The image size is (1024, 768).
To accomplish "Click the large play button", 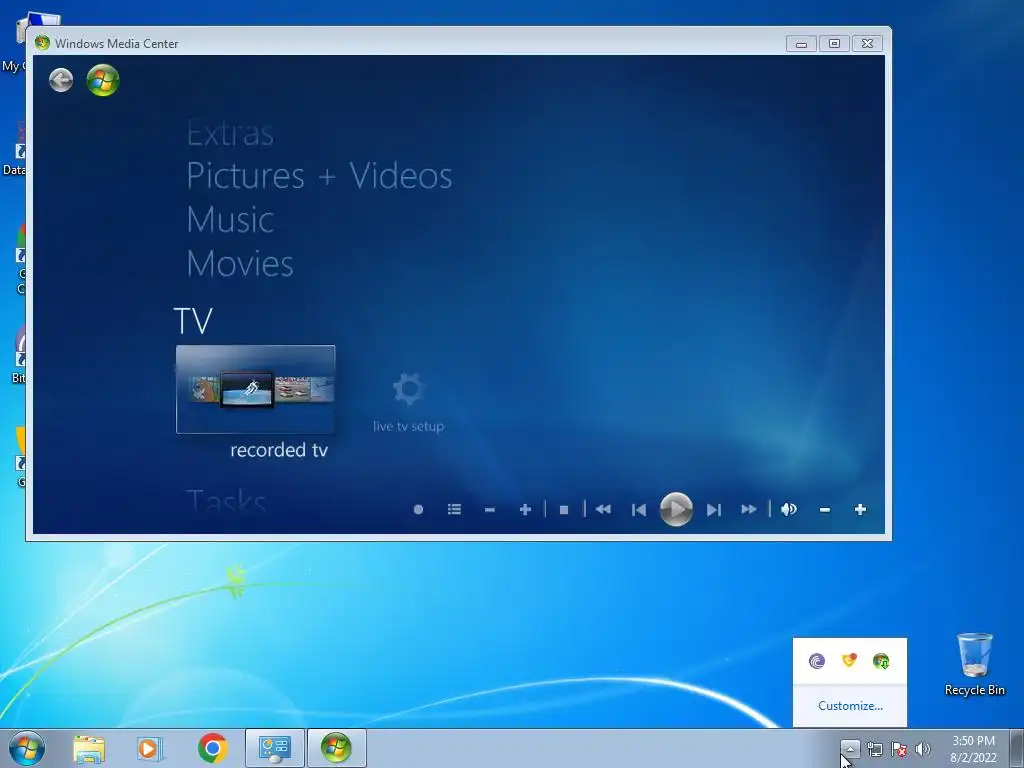I will click(676, 509).
